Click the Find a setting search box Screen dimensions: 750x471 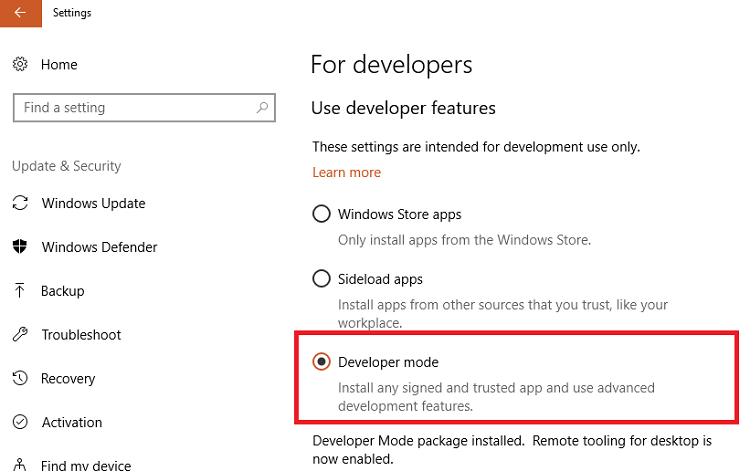pos(130,108)
